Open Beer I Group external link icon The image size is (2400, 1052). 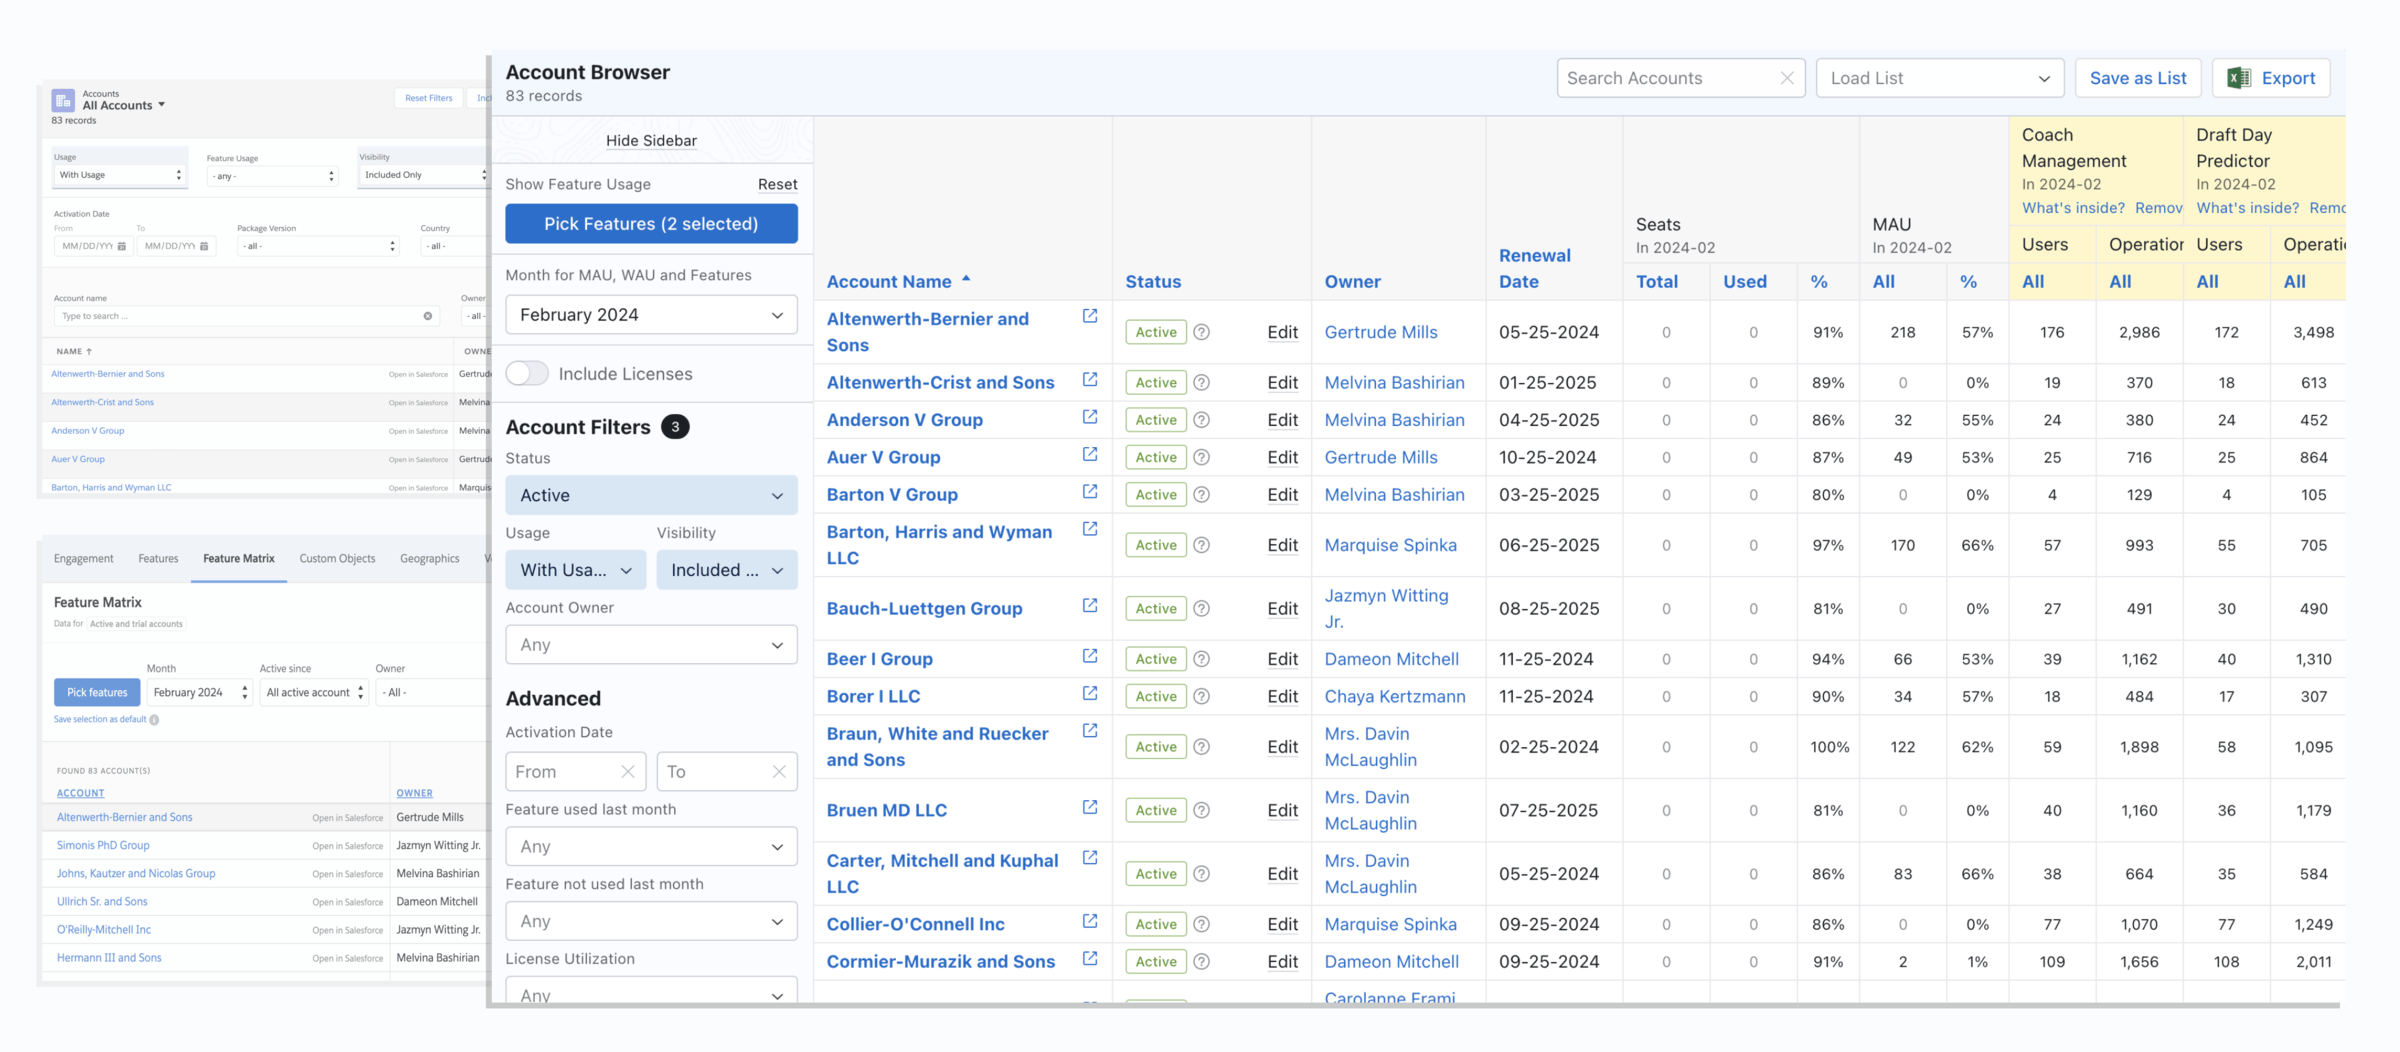(x=1090, y=656)
